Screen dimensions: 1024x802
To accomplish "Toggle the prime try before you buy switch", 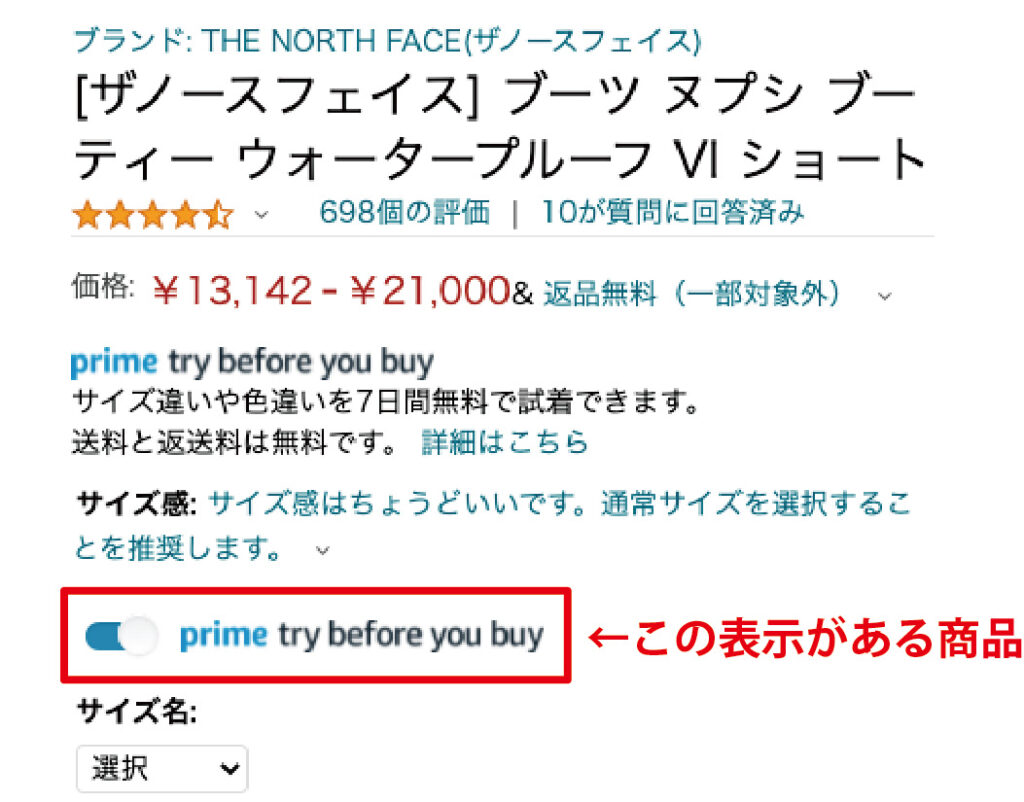I will (121, 635).
